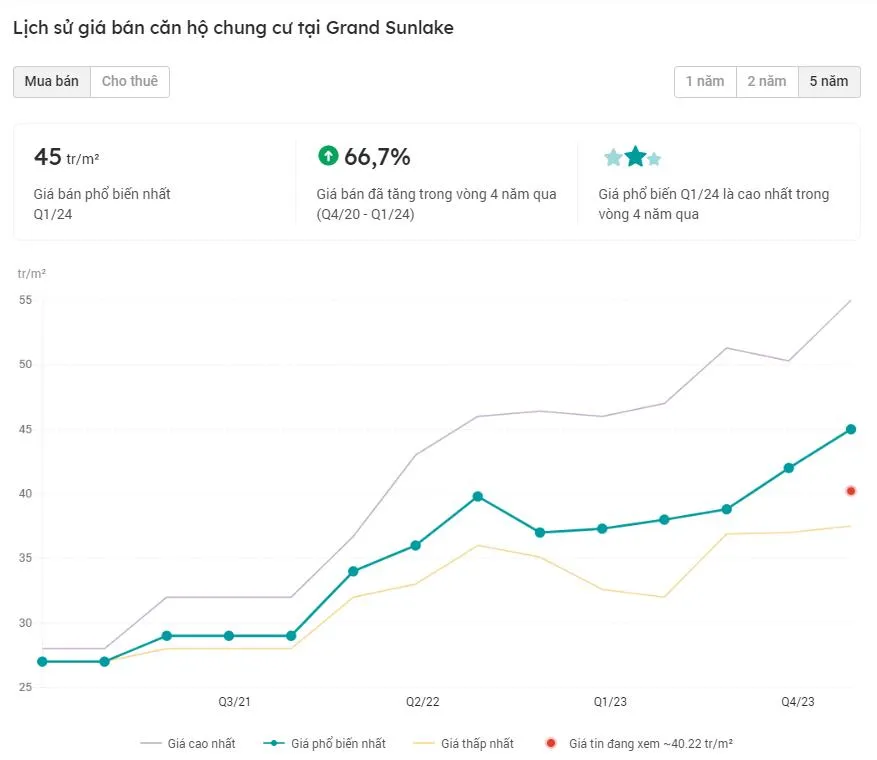The width and height of the screenshot is (877, 760).
Task: Click the red dot for the viewed listing price
Action: pyautogui.click(x=851, y=491)
